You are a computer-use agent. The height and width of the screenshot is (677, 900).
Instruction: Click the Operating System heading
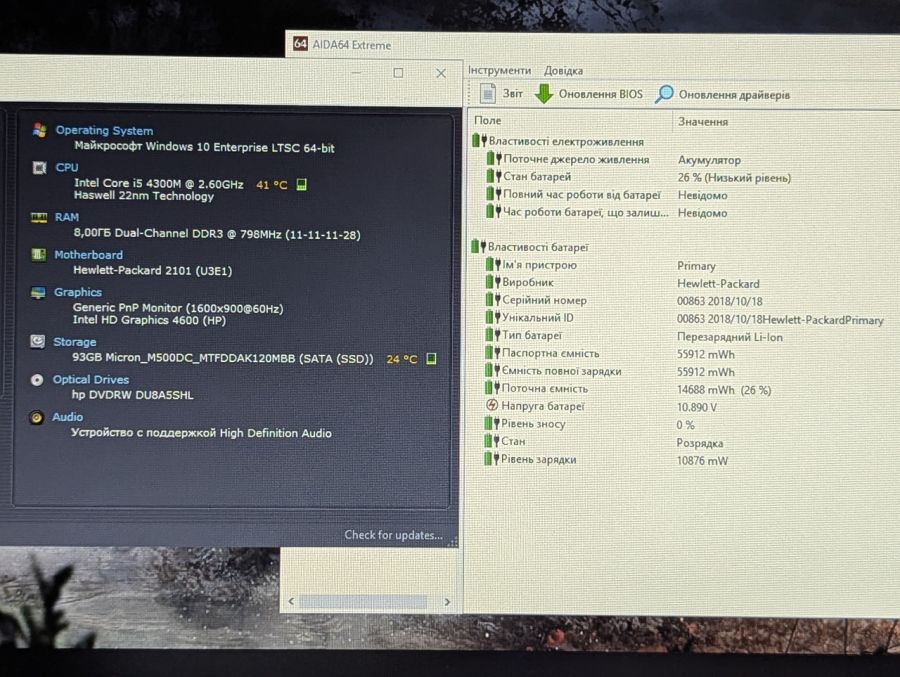pos(104,130)
